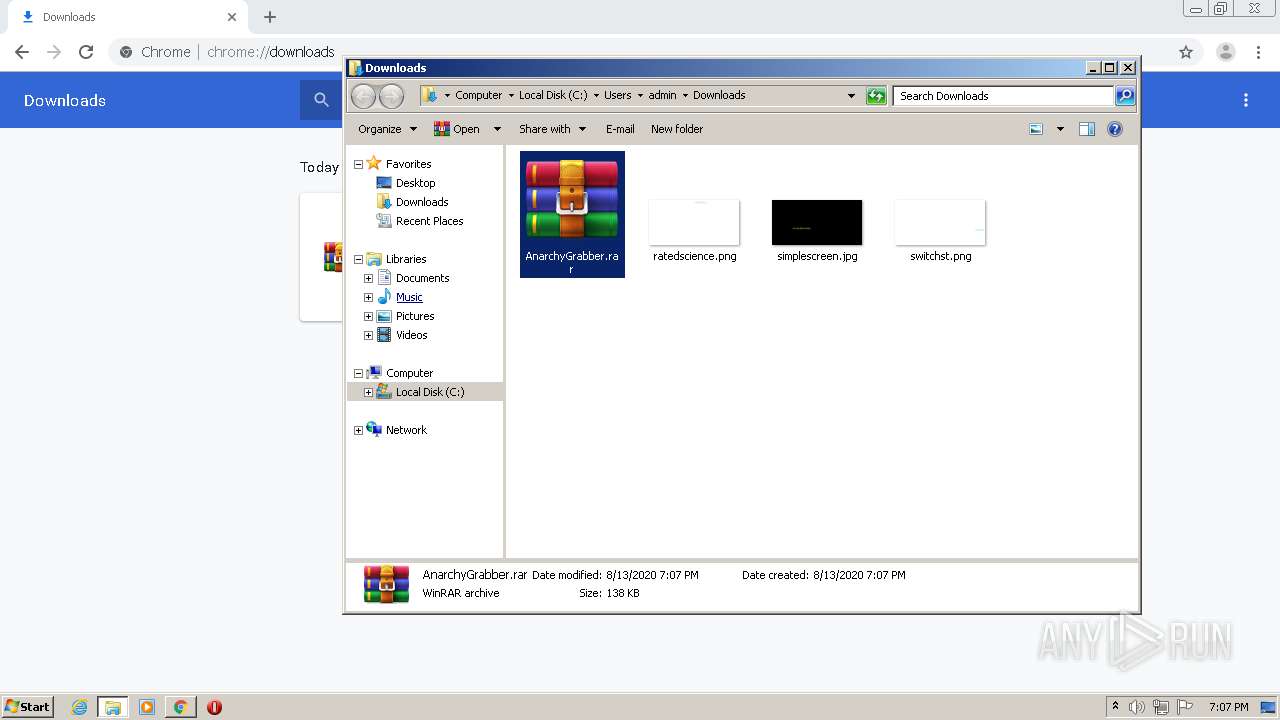Click the search magnifier in Explorer

pyautogui.click(x=1125, y=96)
